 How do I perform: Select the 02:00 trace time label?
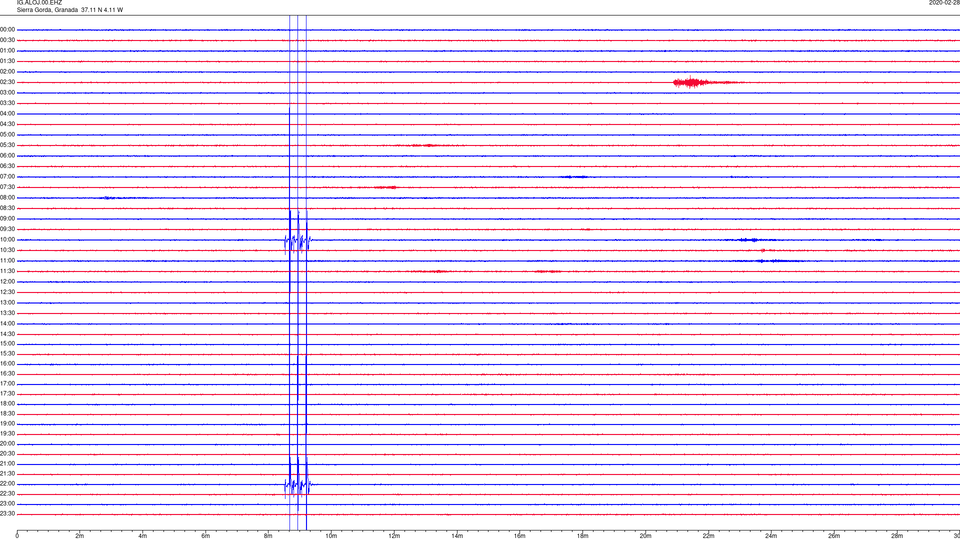[7, 71]
